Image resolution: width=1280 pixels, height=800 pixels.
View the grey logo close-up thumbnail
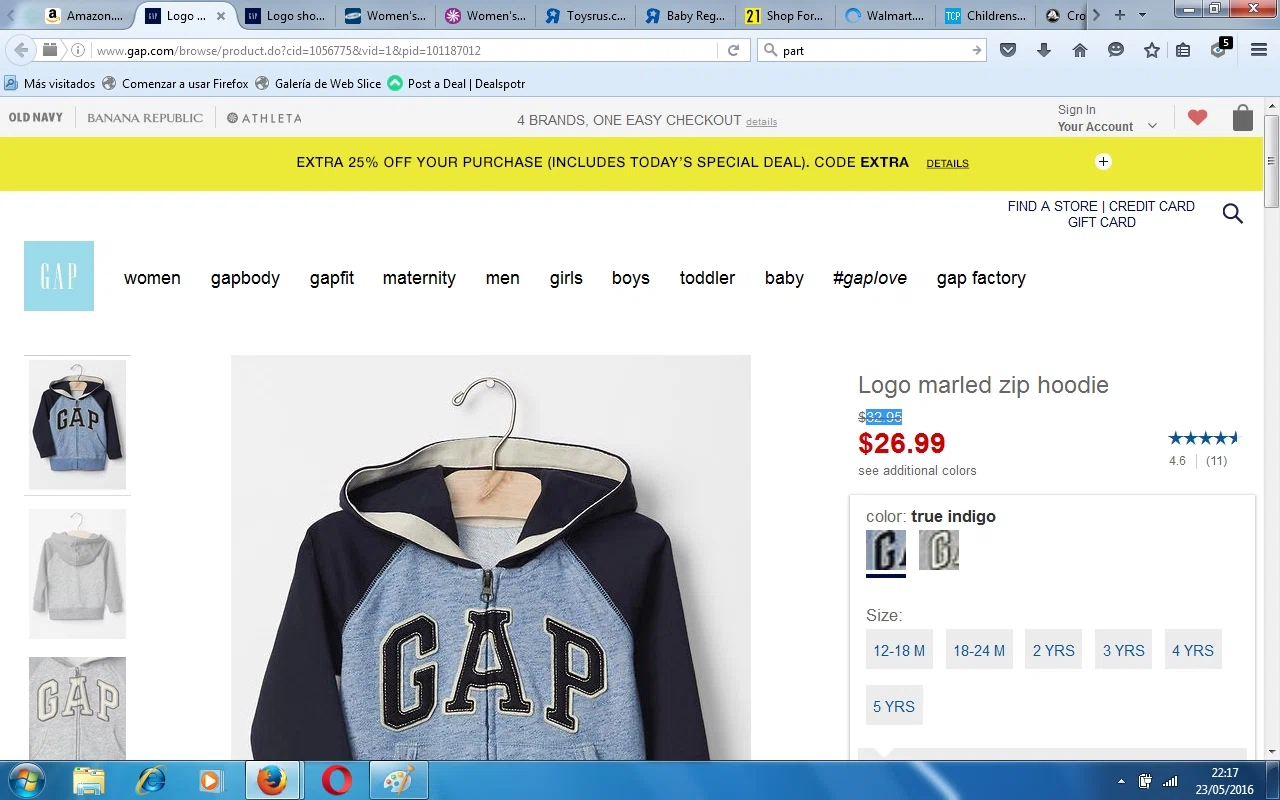point(77,708)
